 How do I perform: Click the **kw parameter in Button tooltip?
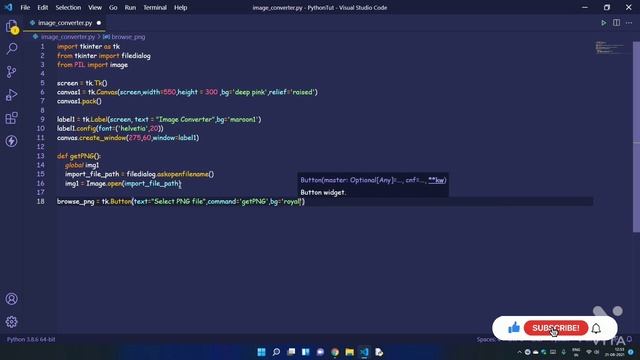[x=436, y=180]
